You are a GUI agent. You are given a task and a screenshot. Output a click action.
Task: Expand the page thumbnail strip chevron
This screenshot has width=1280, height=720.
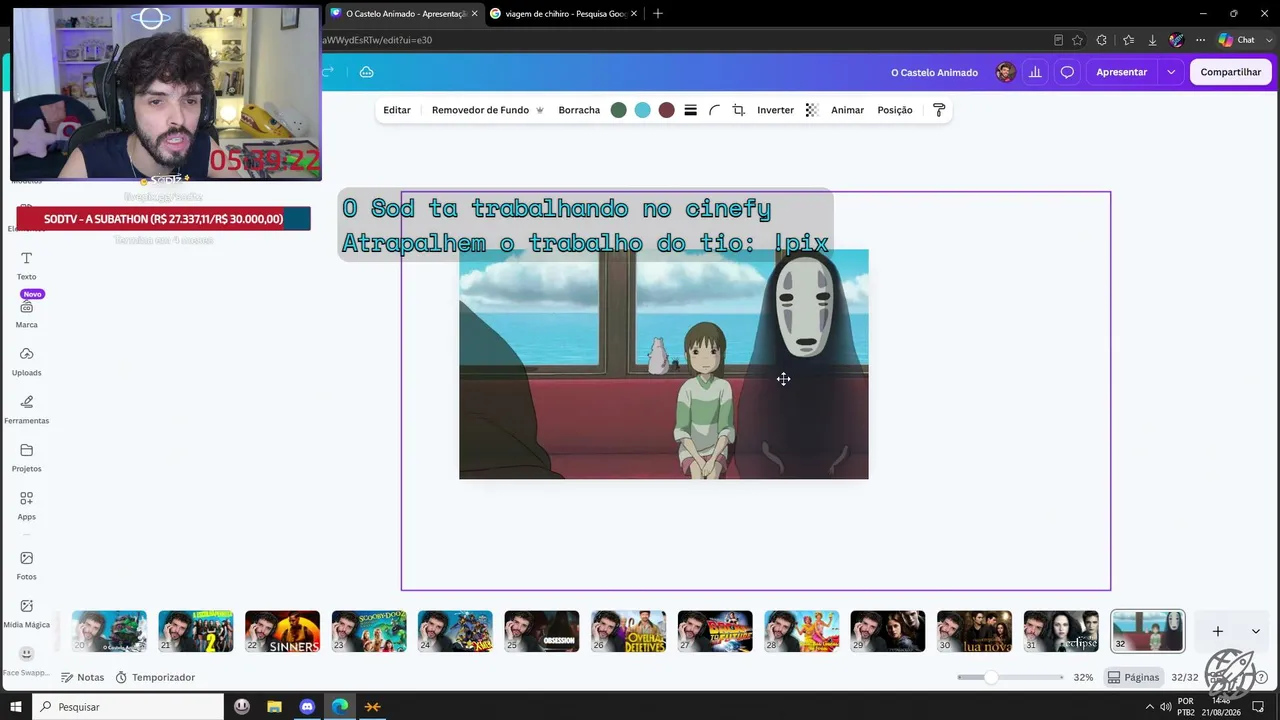tap(1255, 631)
